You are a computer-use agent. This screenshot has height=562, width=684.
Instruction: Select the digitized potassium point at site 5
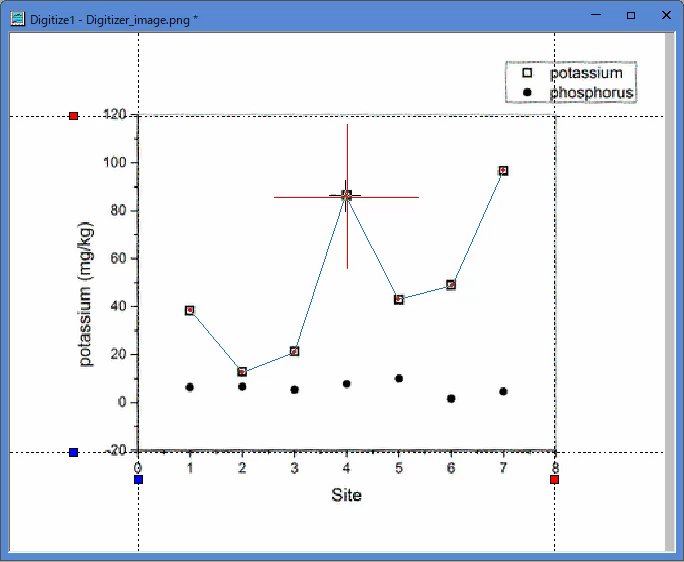[x=399, y=300]
